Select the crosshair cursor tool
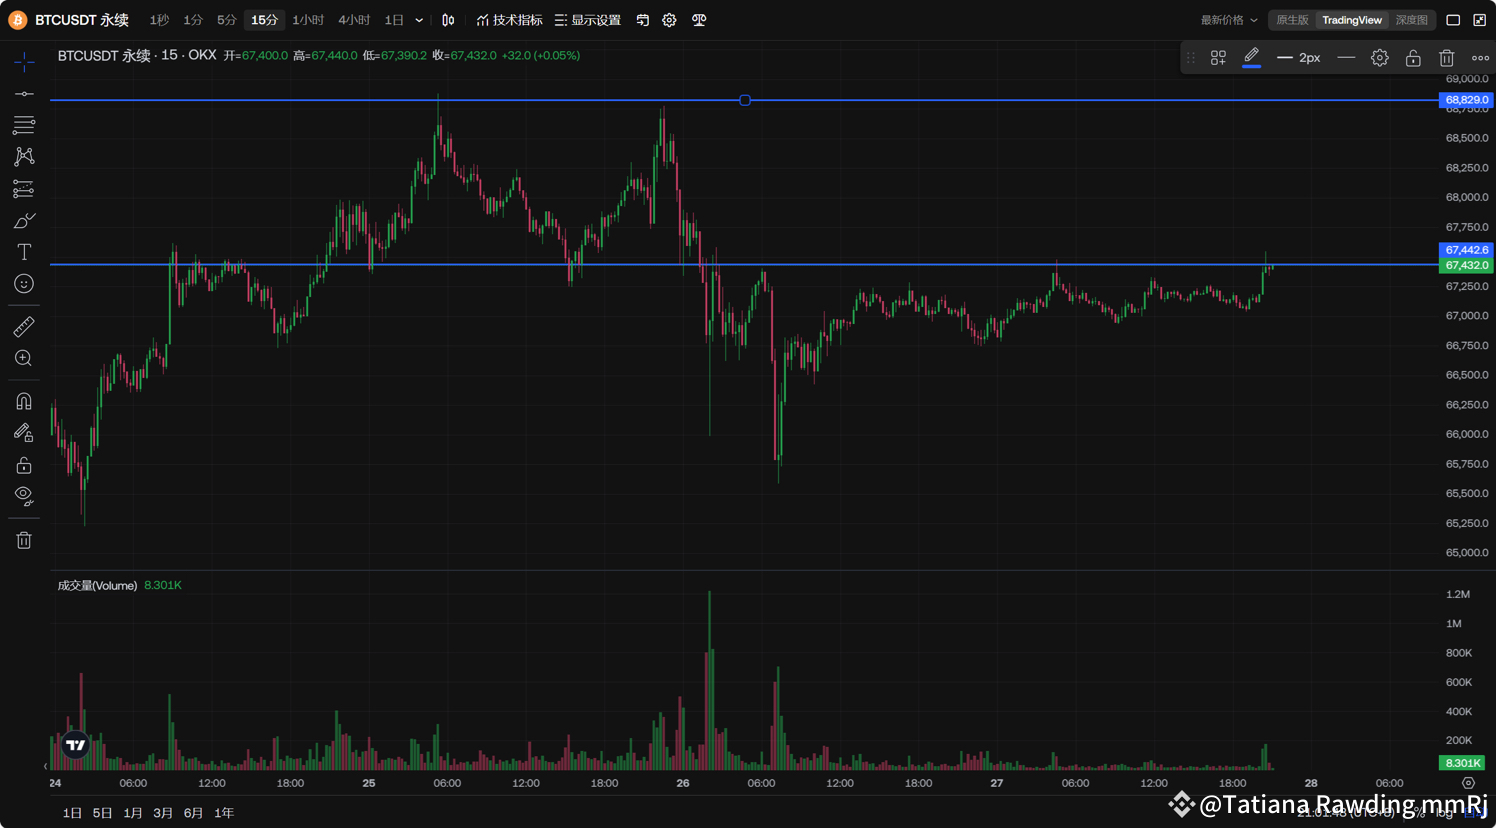The width and height of the screenshot is (1496, 828). [24, 62]
